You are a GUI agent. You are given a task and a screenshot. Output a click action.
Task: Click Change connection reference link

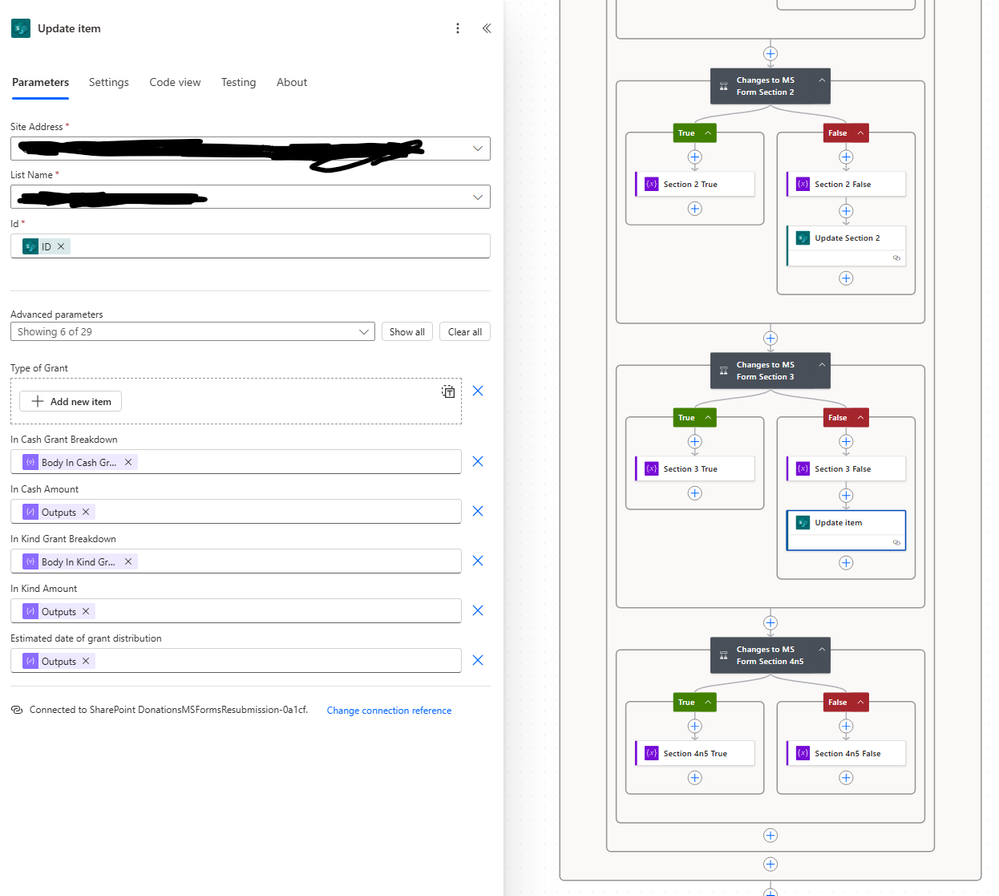tap(389, 710)
